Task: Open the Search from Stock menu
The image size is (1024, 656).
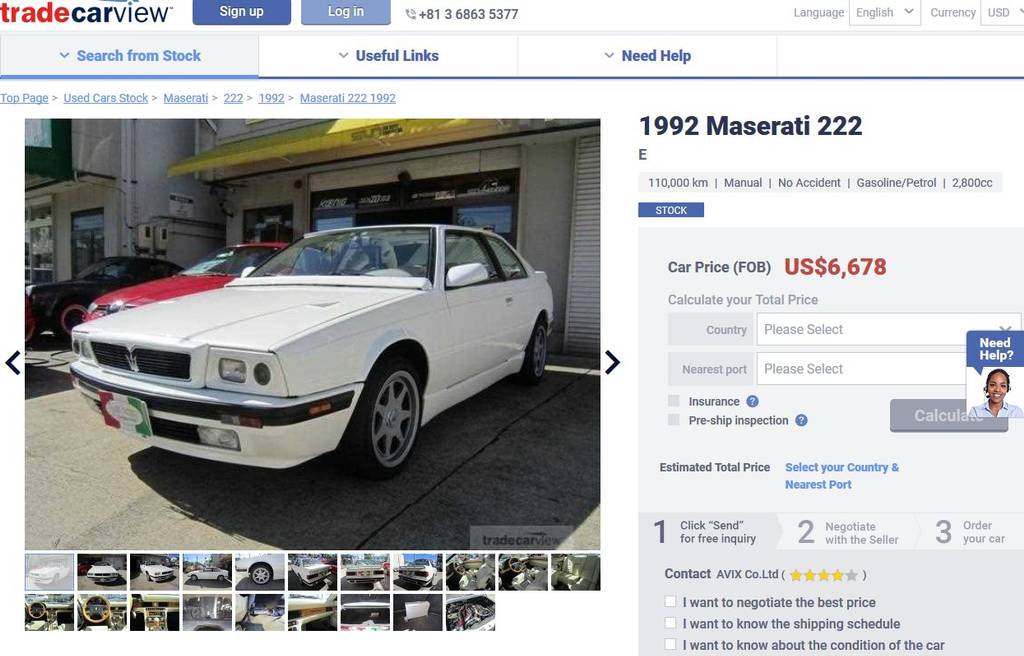Action: [129, 56]
